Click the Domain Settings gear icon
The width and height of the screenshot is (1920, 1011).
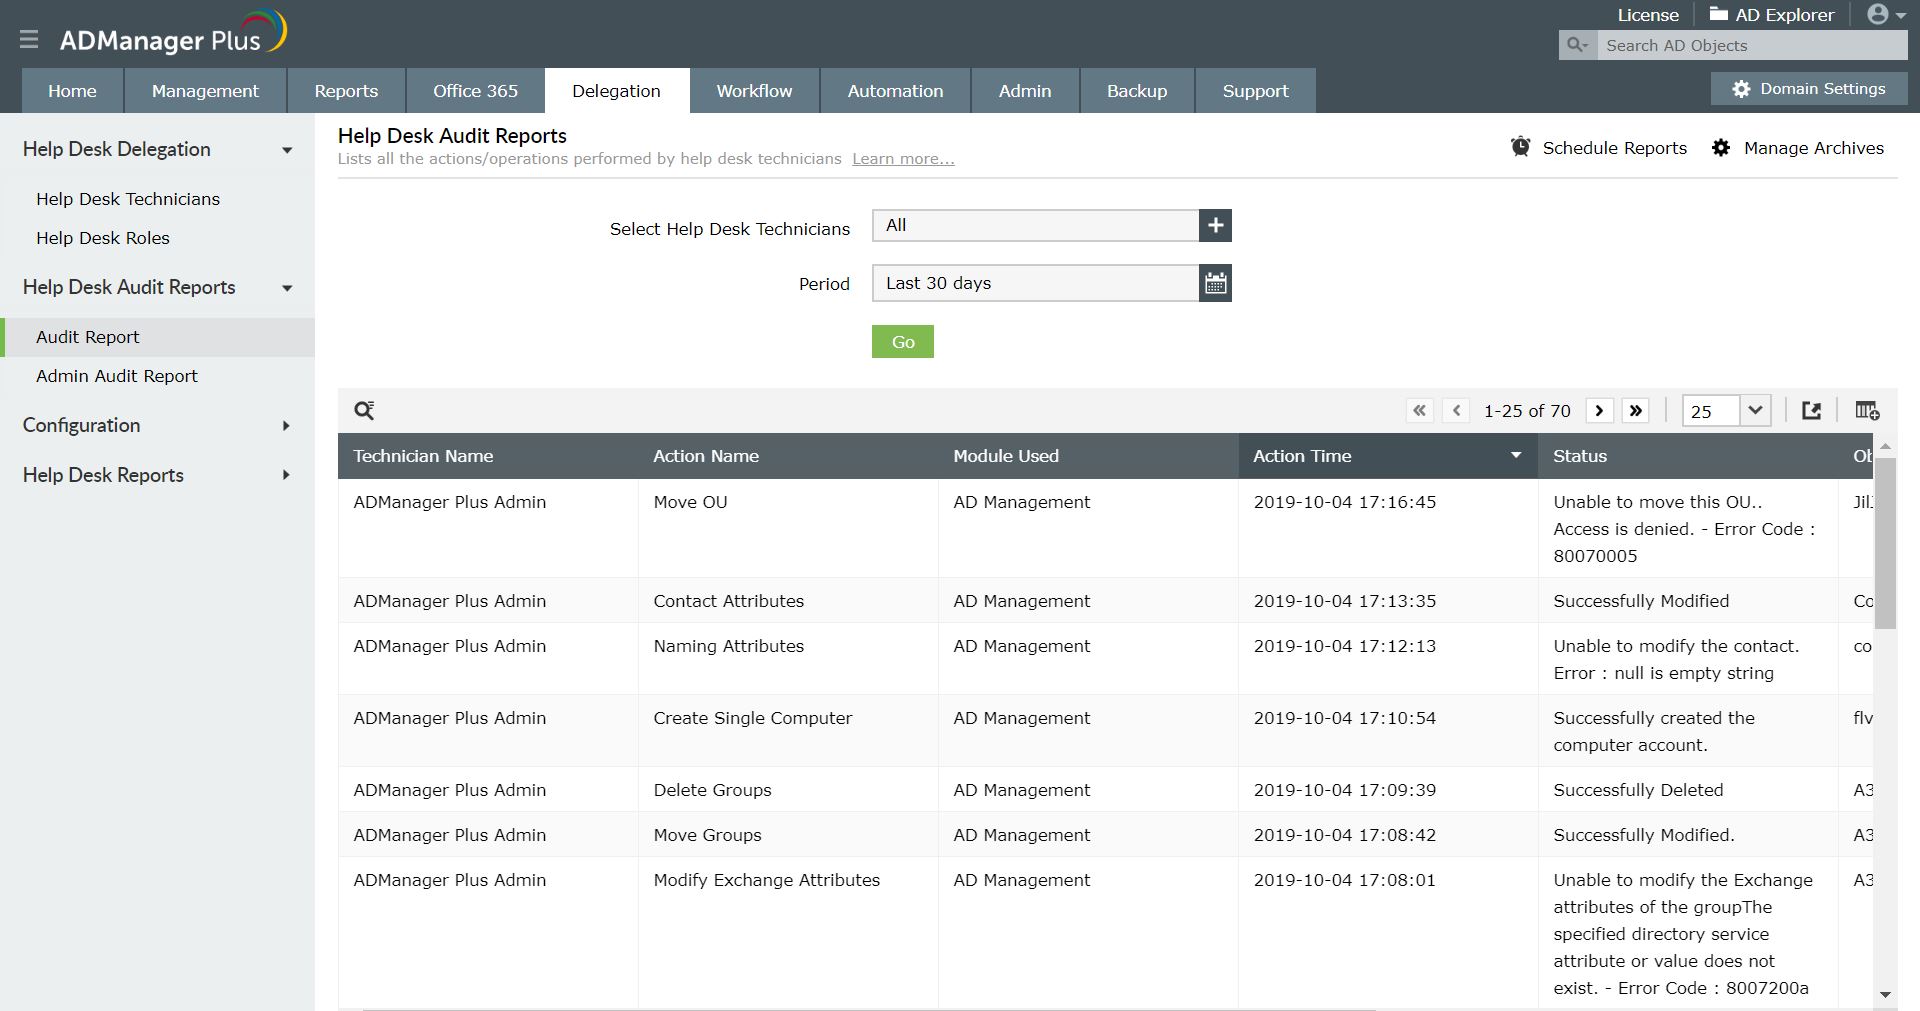[x=1741, y=89]
